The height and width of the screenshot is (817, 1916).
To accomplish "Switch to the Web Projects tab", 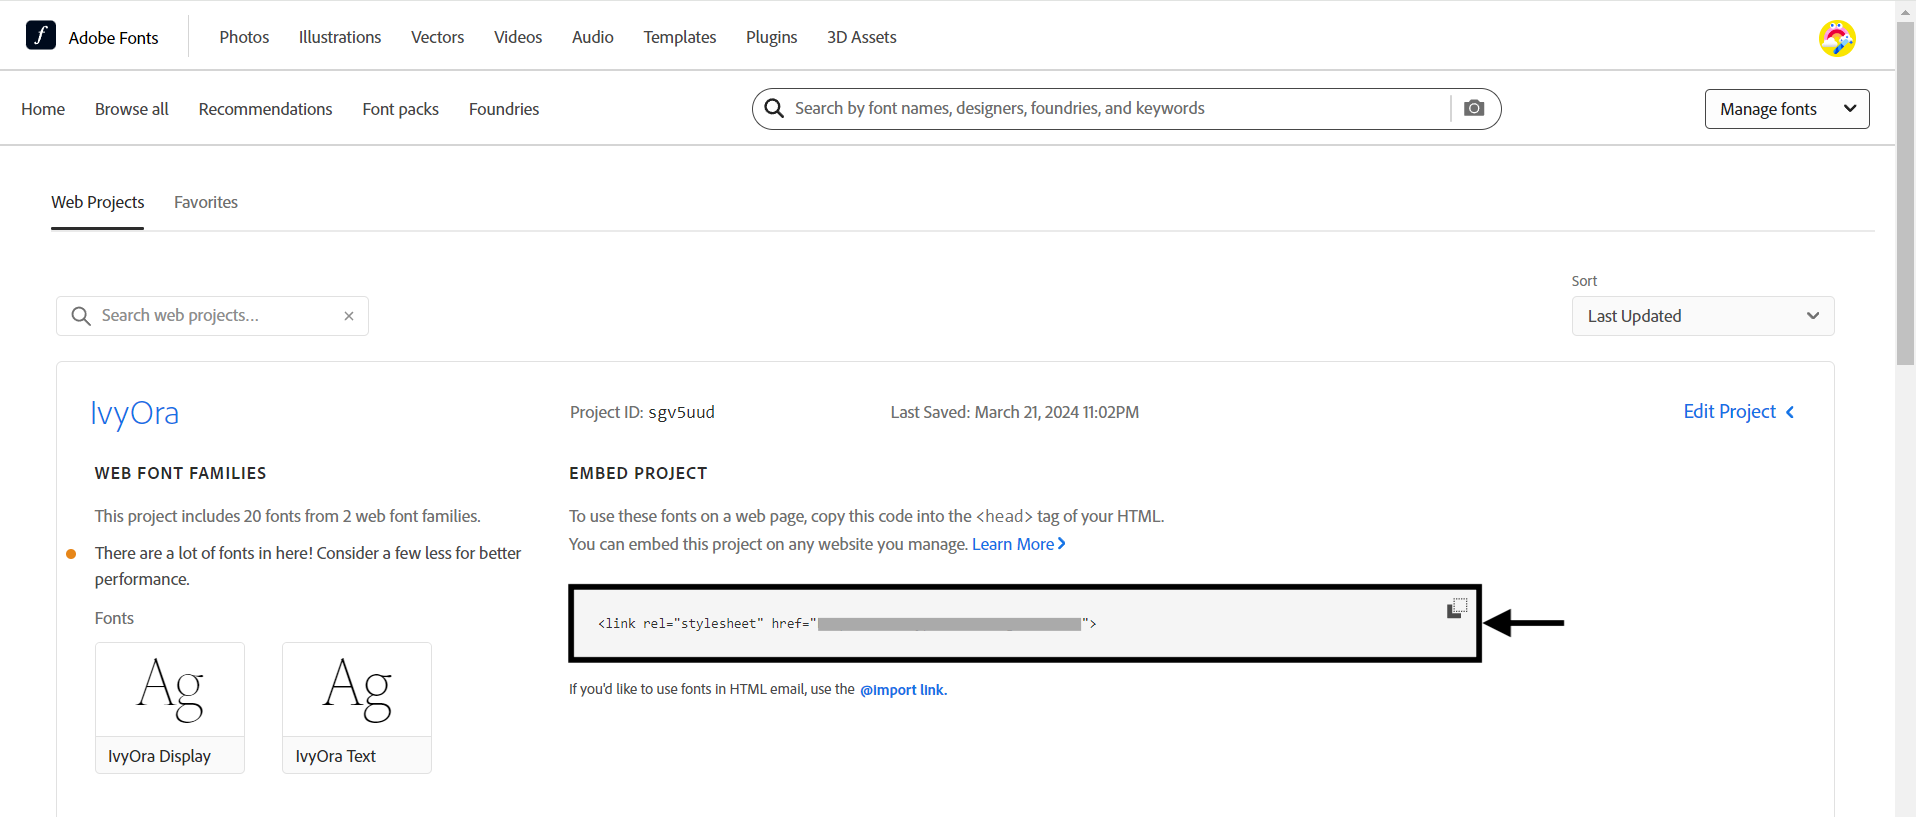I will [x=98, y=202].
